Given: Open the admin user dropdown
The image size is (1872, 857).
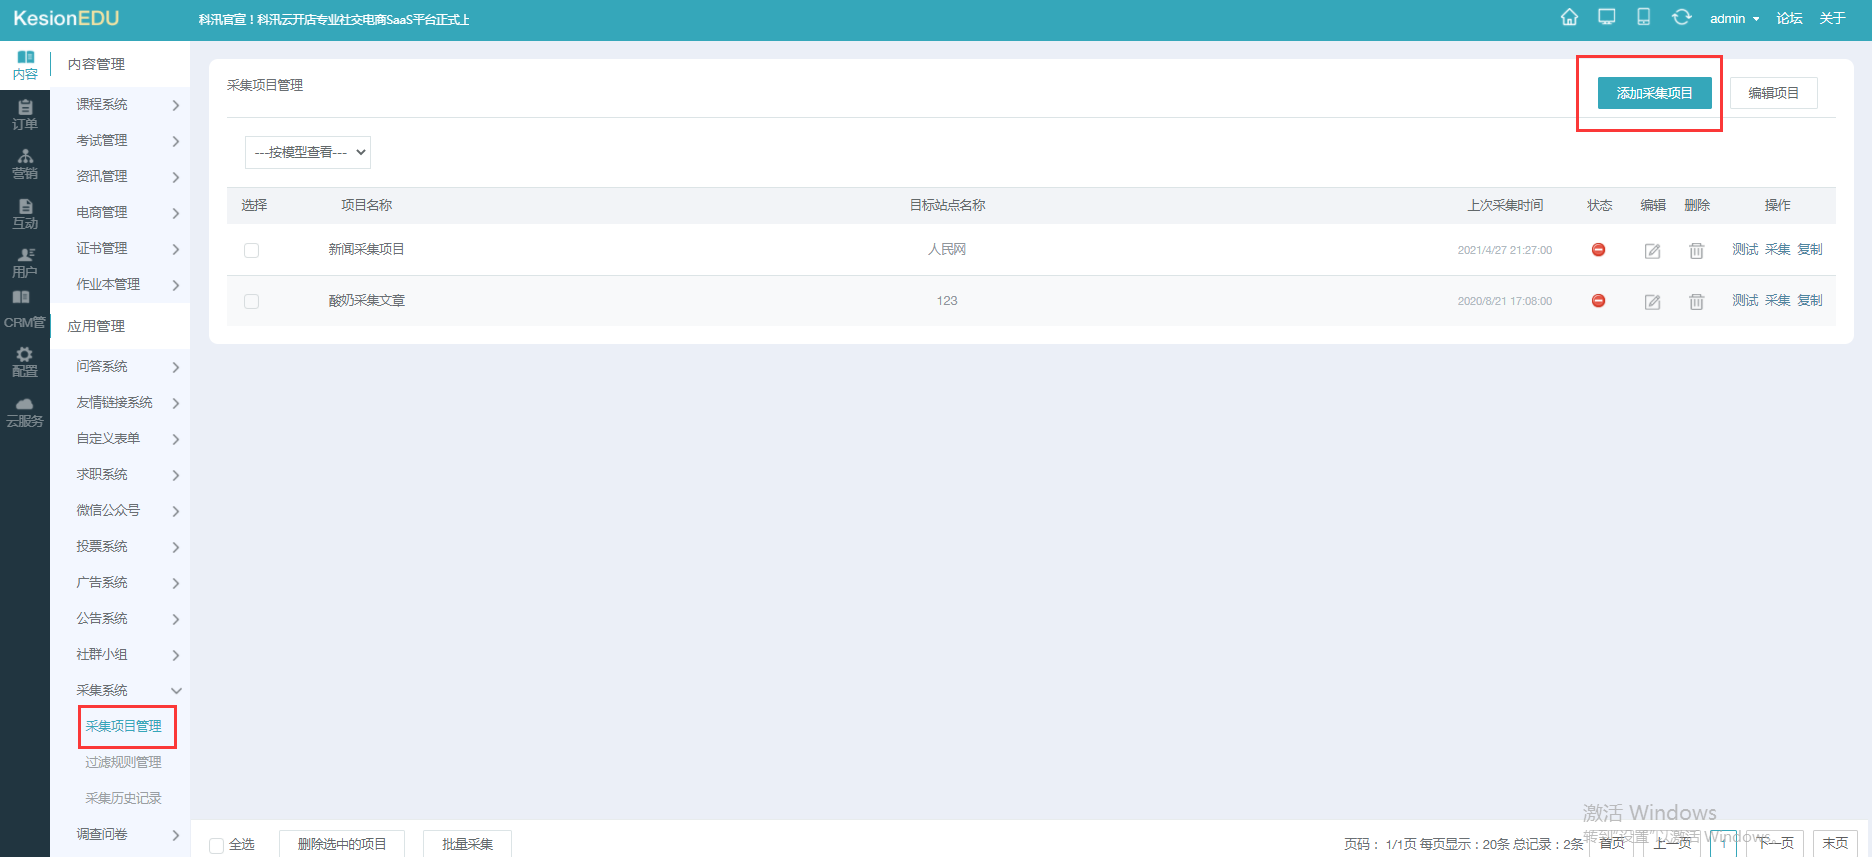Looking at the screenshot, I should tap(1734, 19).
